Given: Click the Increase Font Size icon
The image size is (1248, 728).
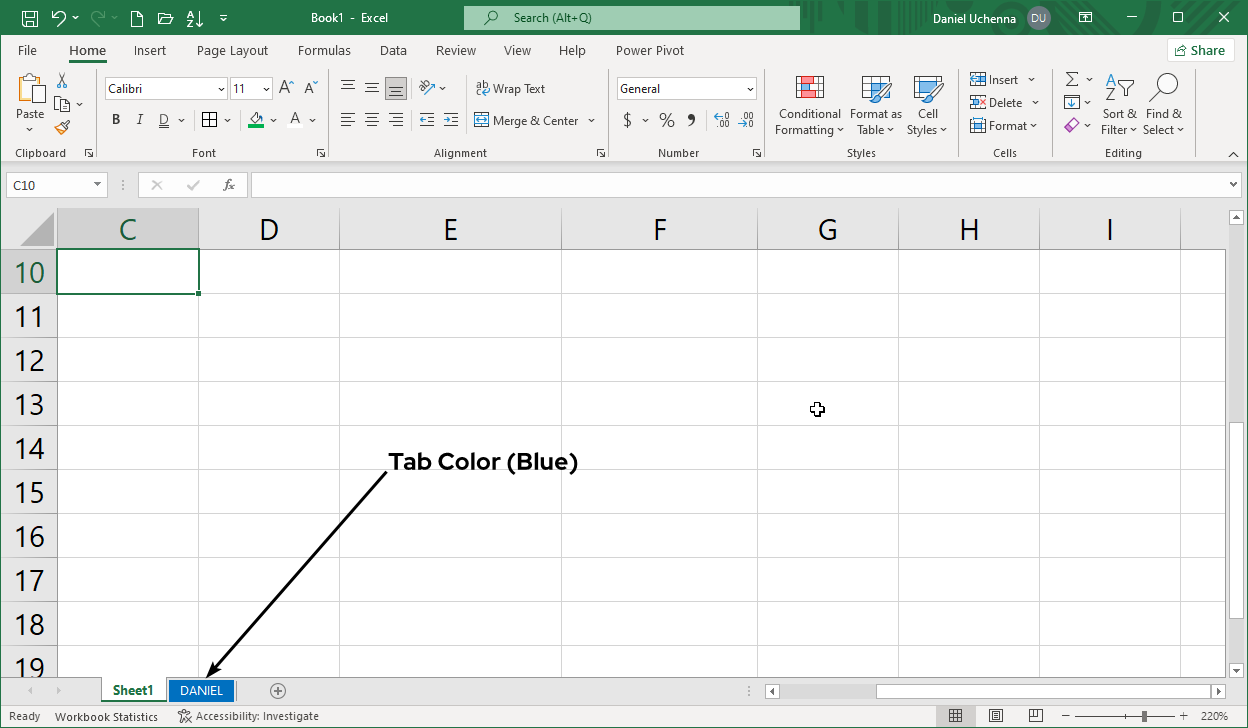Looking at the screenshot, I should (x=286, y=87).
